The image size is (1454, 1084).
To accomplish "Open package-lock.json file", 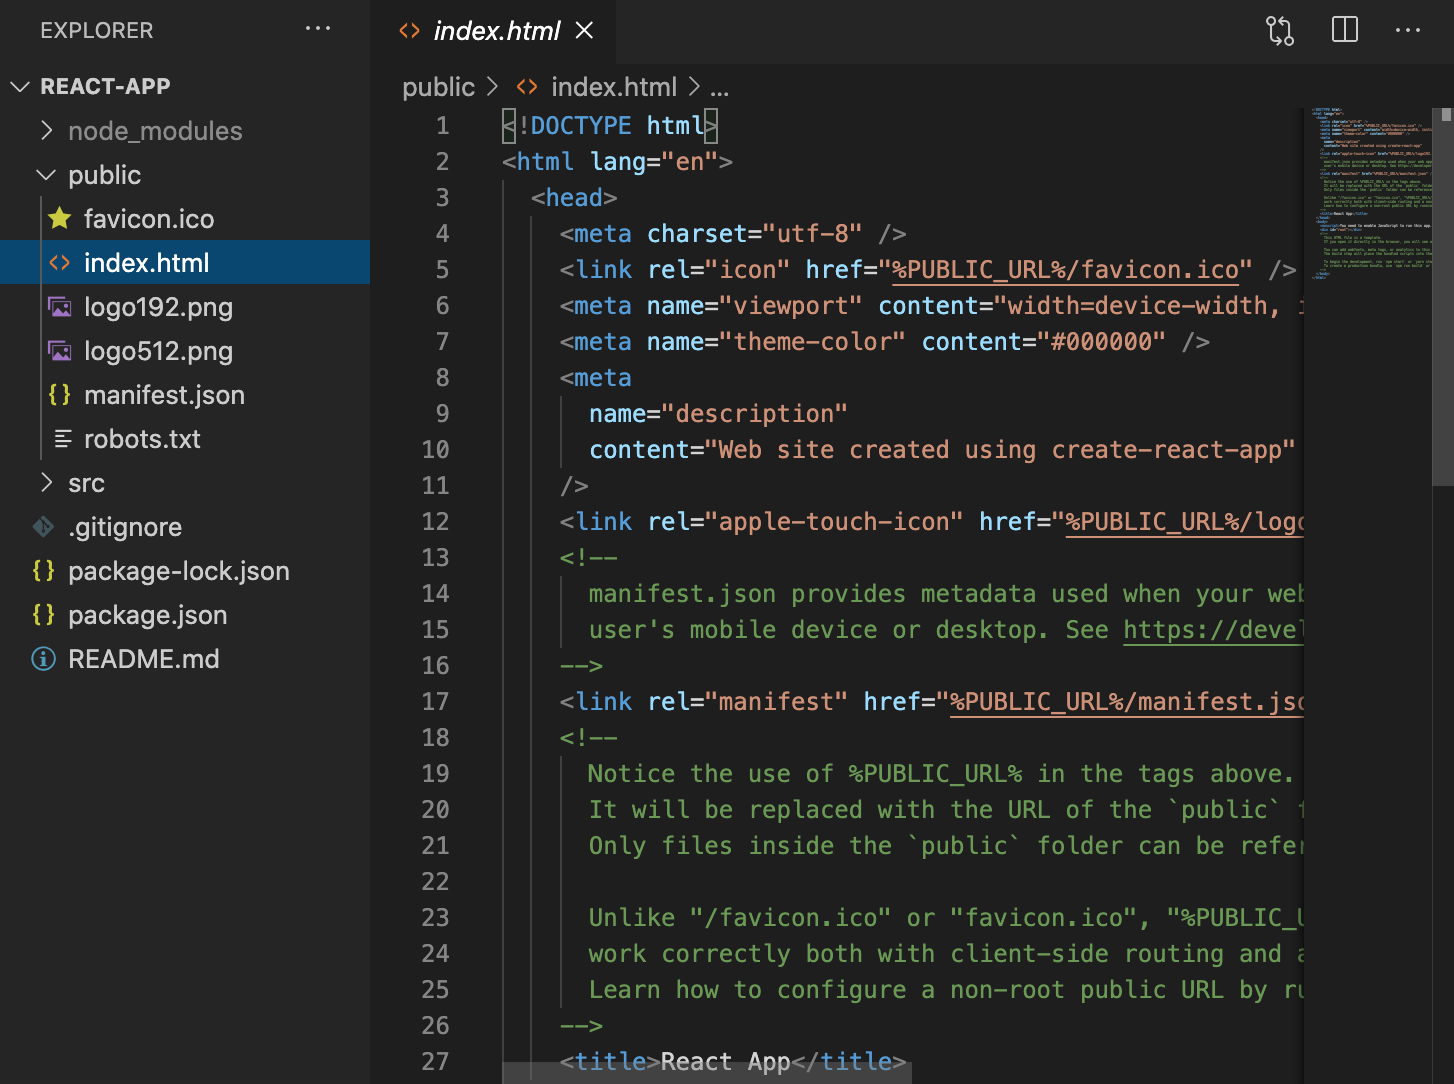I will tap(178, 570).
